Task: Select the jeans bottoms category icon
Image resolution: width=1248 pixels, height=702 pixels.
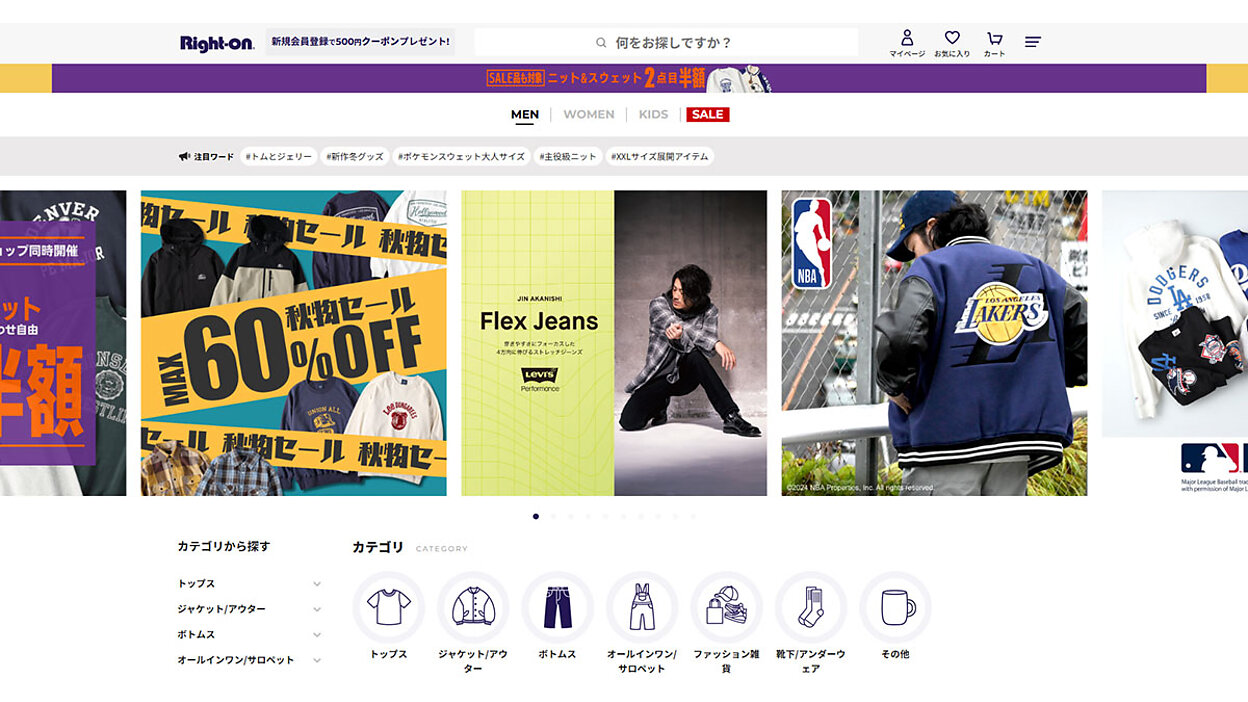Action: pyautogui.click(x=558, y=607)
